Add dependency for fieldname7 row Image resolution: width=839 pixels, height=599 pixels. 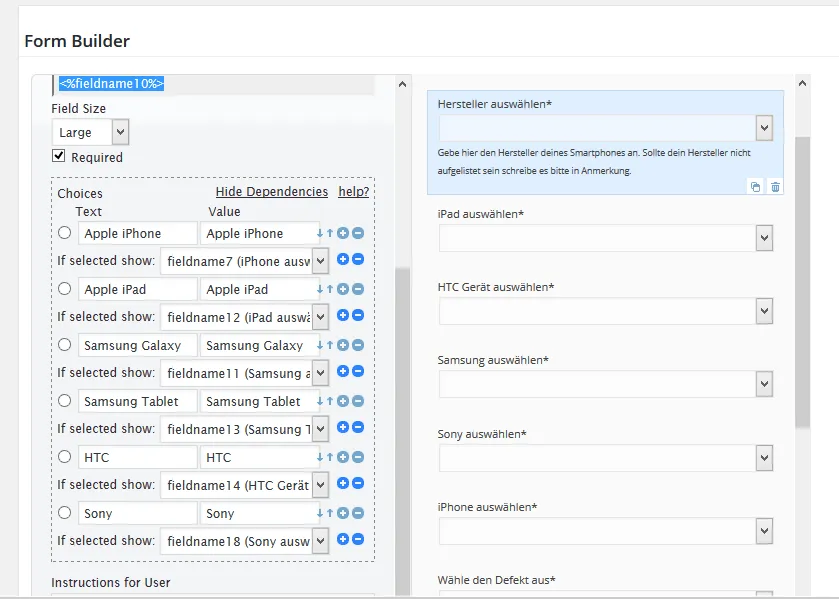pos(343,260)
